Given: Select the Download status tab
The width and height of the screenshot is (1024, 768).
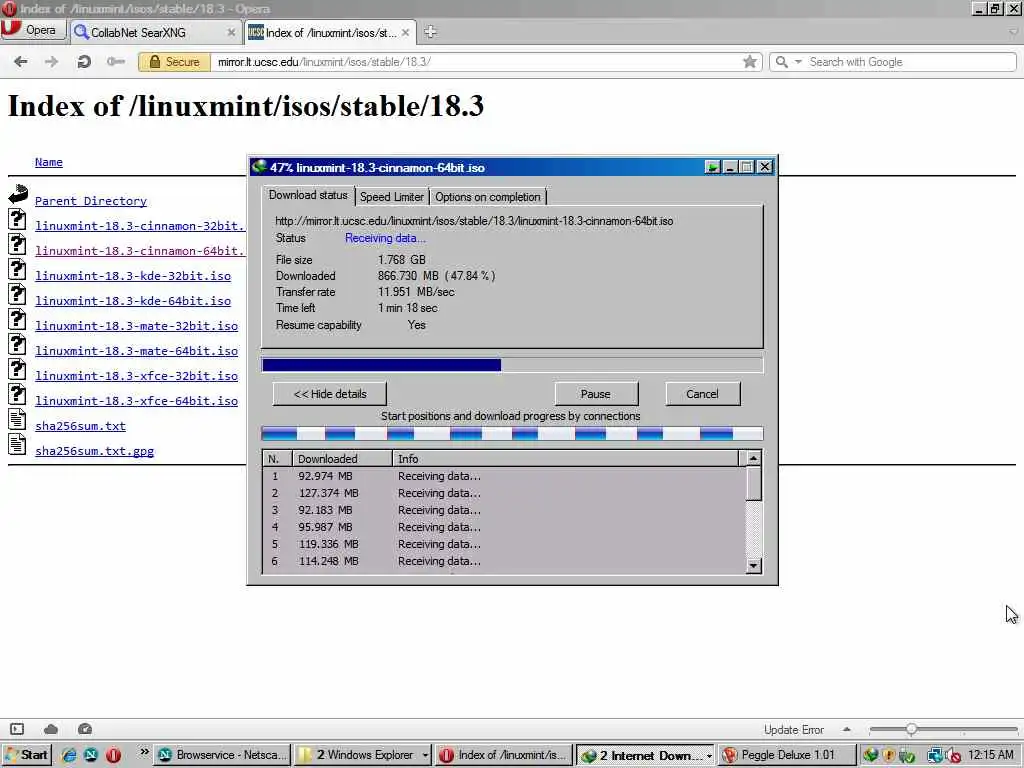Looking at the screenshot, I should click(x=308, y=195).
